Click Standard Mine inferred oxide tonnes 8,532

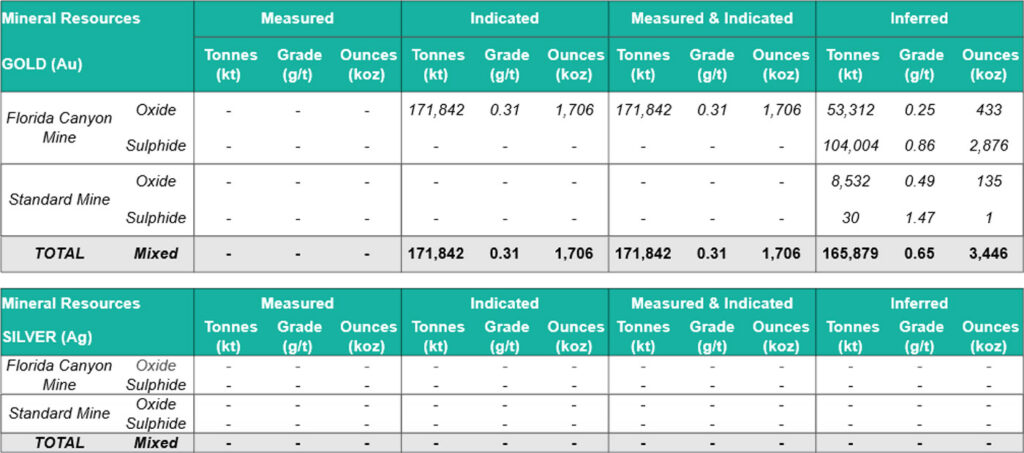pos(852,181)
